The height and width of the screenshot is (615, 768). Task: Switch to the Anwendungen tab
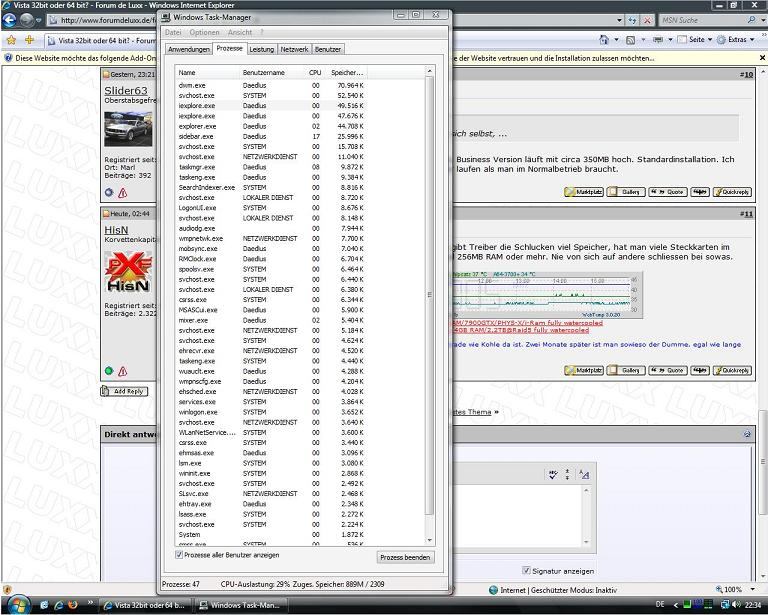[x=189, y=49]
